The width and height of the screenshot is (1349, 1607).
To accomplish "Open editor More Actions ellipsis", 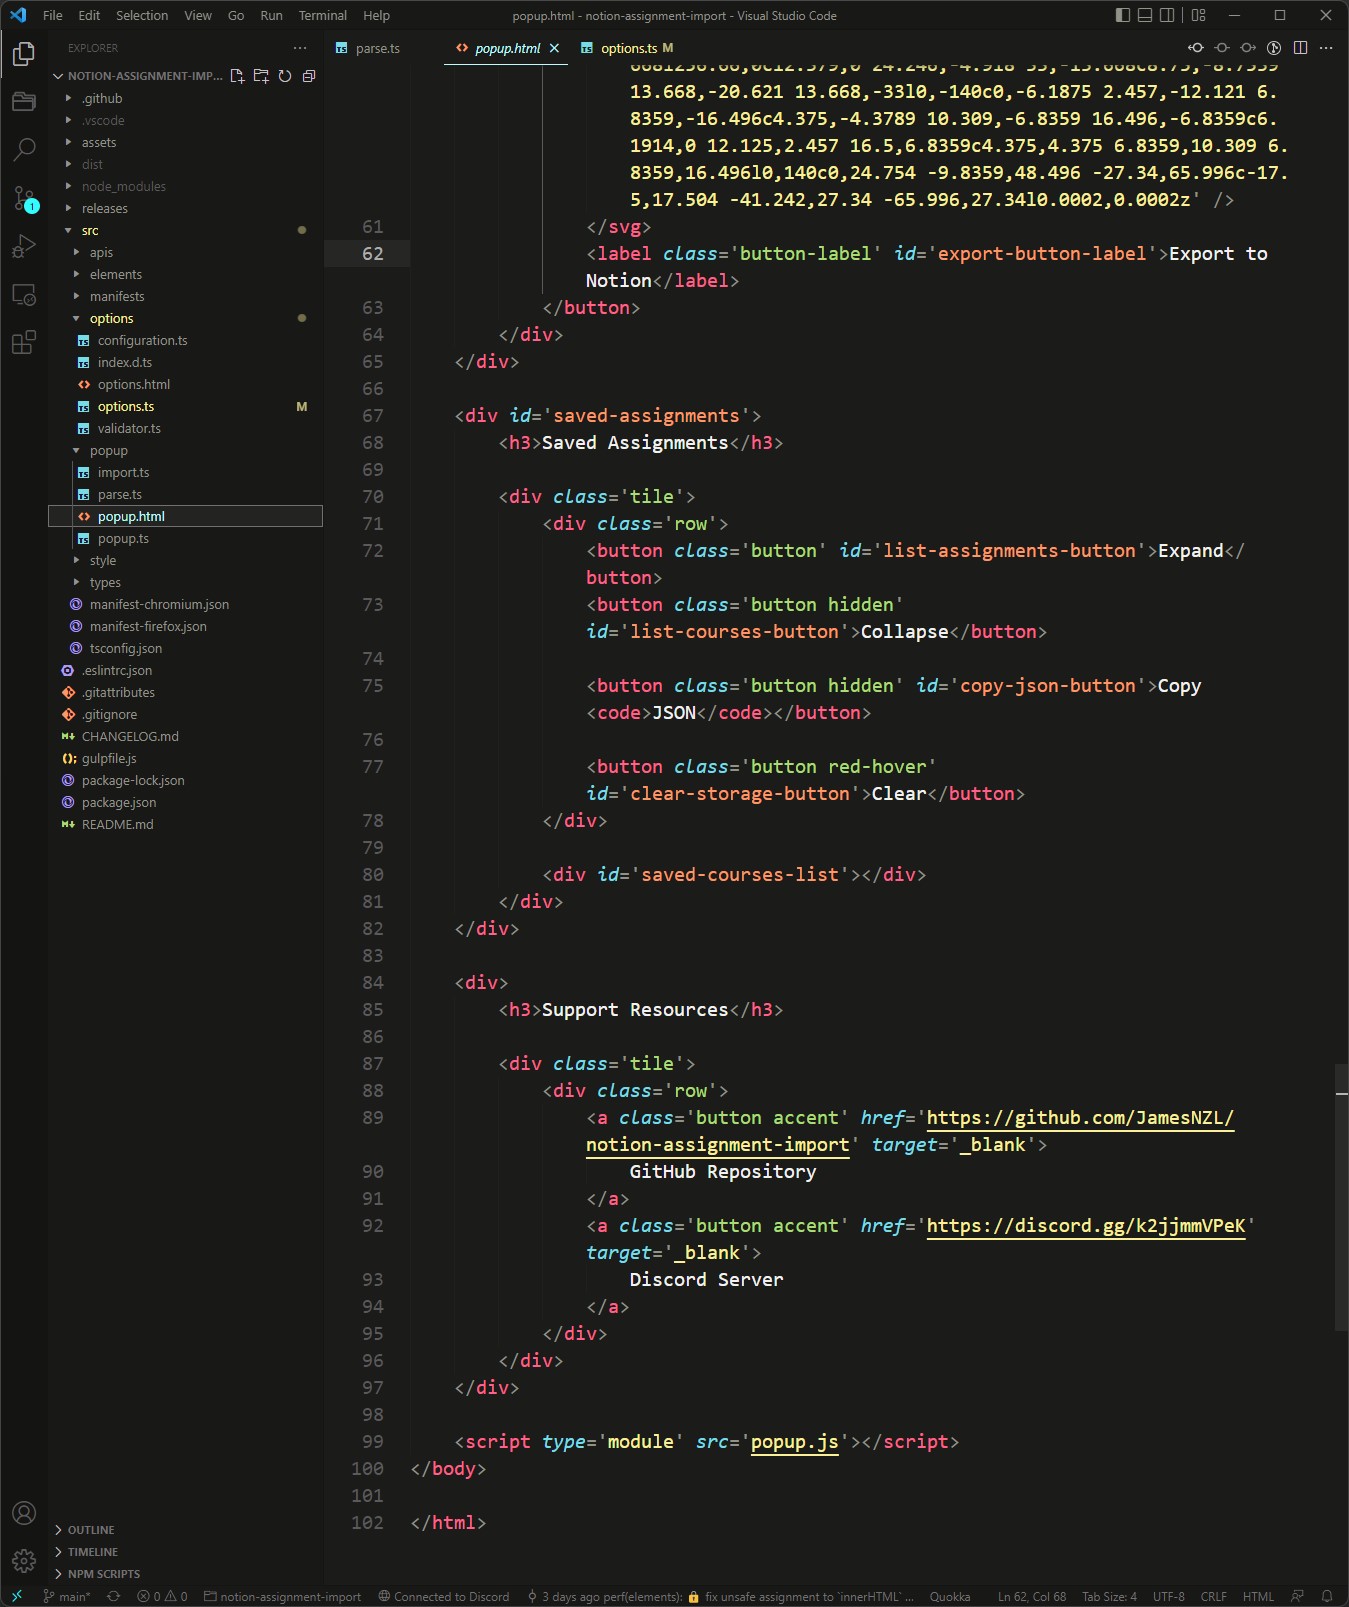I will click(1326, 48).
